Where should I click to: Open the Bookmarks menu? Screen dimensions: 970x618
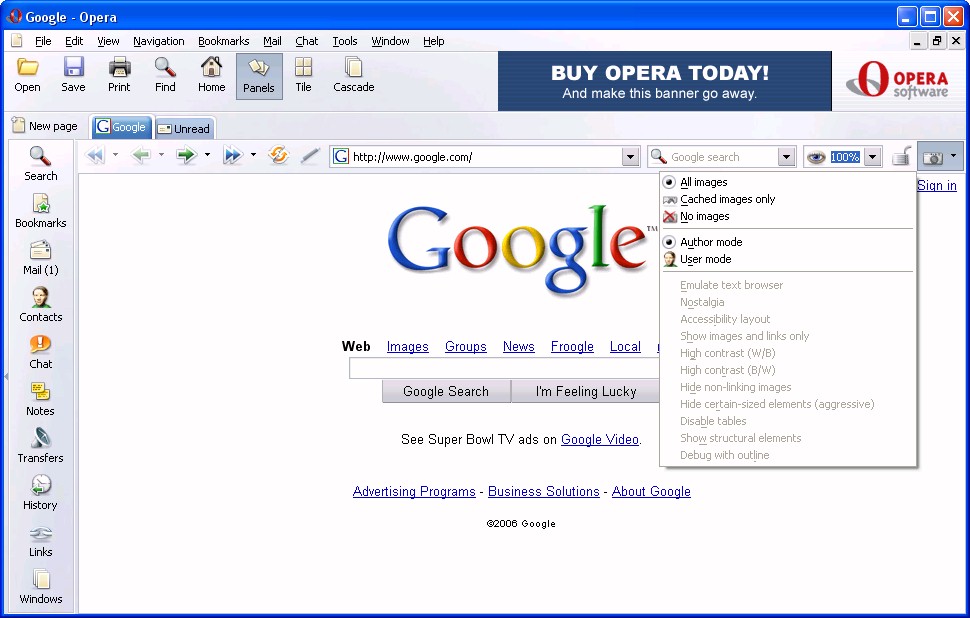pos(223,41)
